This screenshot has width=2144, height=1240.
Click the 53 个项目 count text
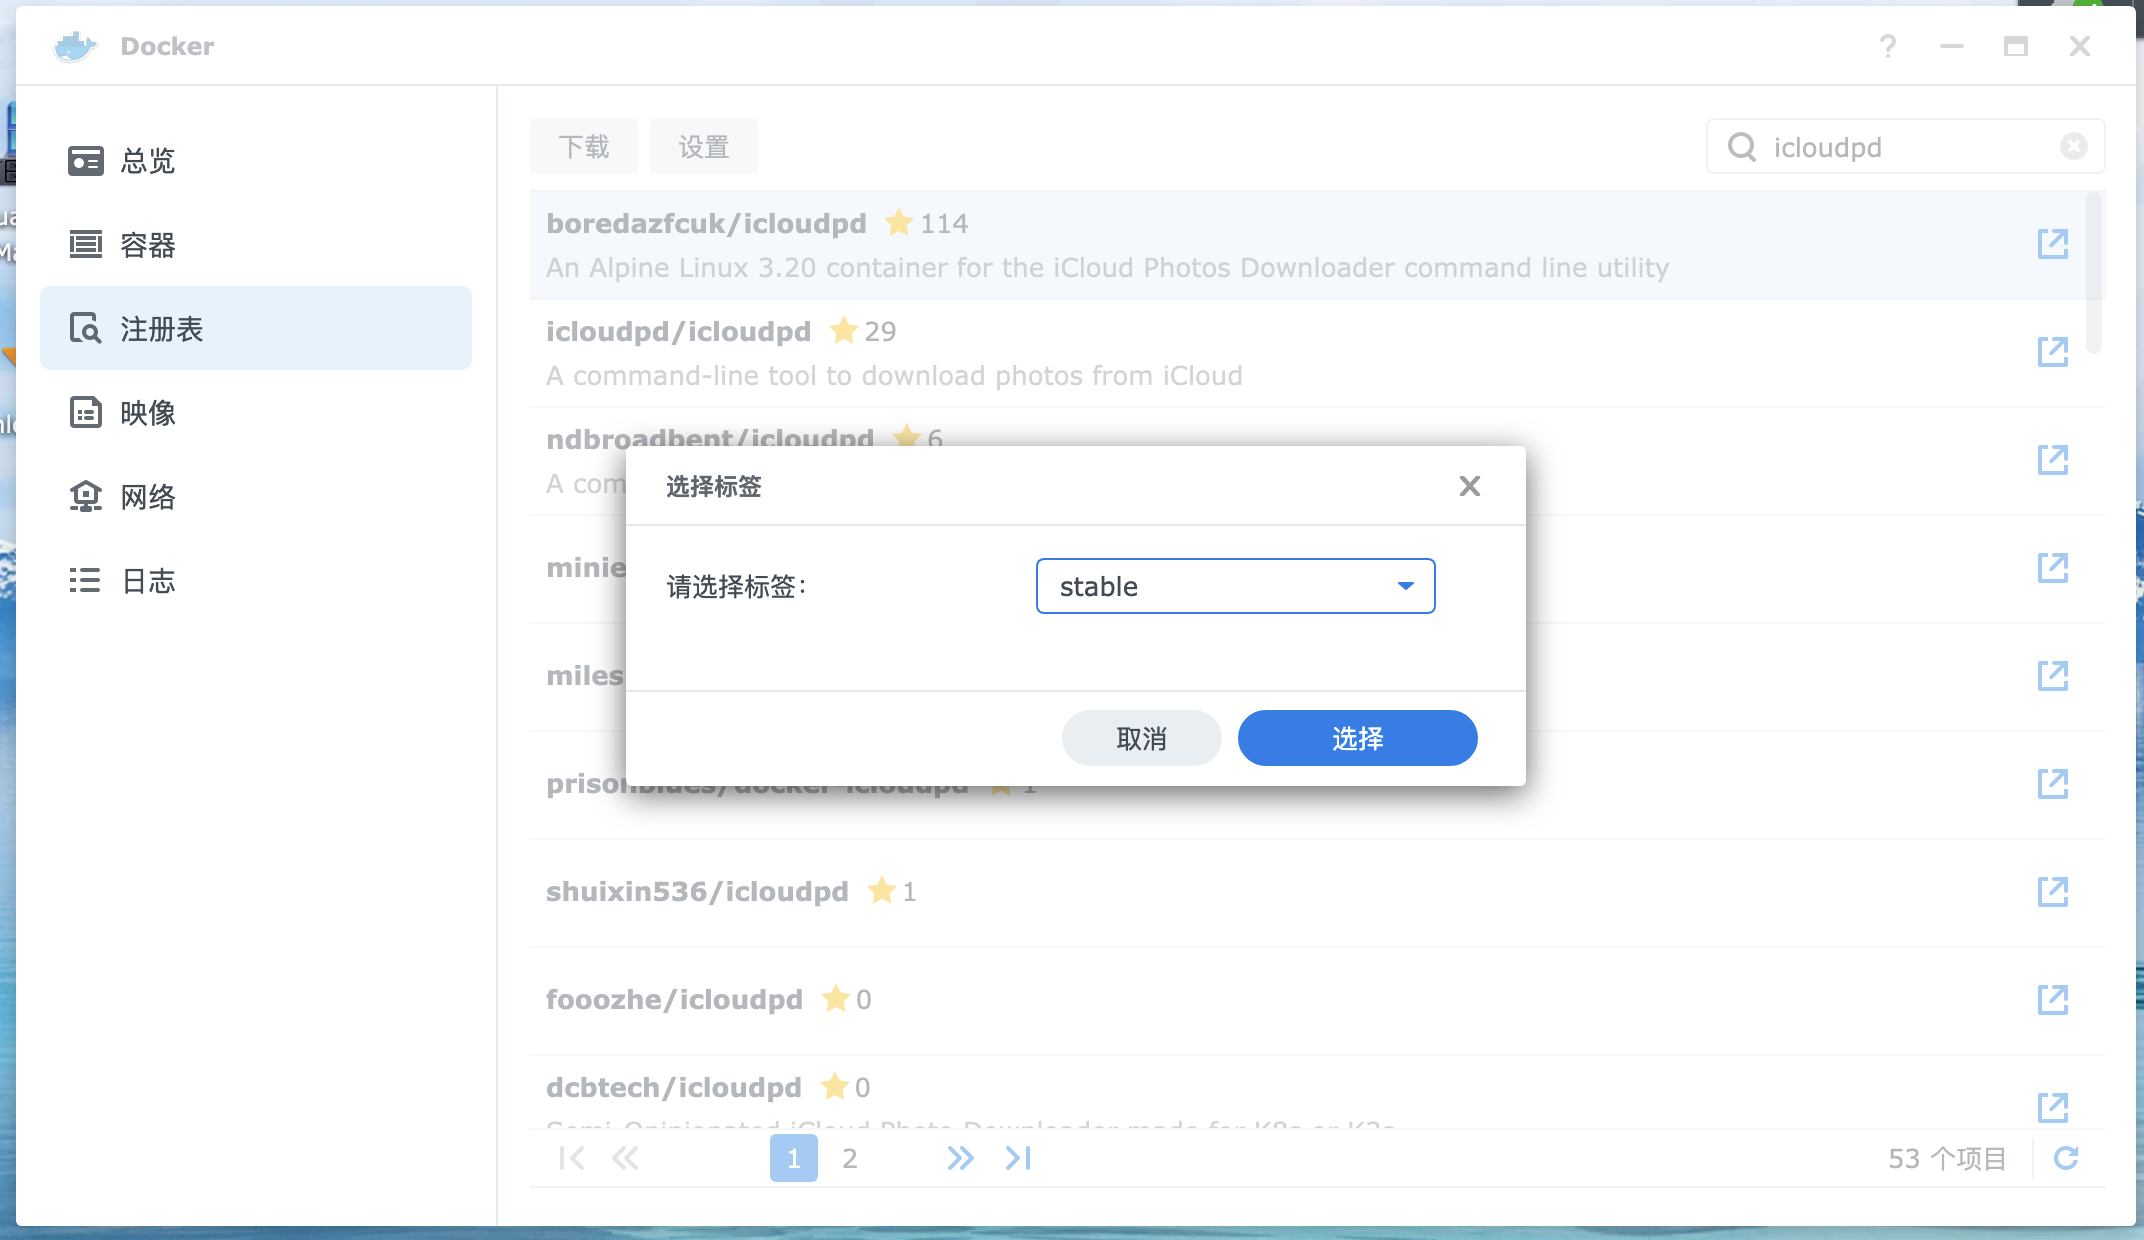[x=1947, y=1158]
